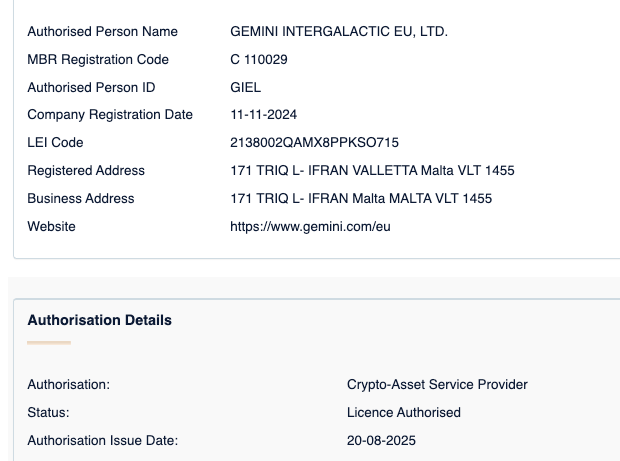This screenshot has width=620, height=461.
Task: Click the Registered Address label
Action: (x=86, y=171)
